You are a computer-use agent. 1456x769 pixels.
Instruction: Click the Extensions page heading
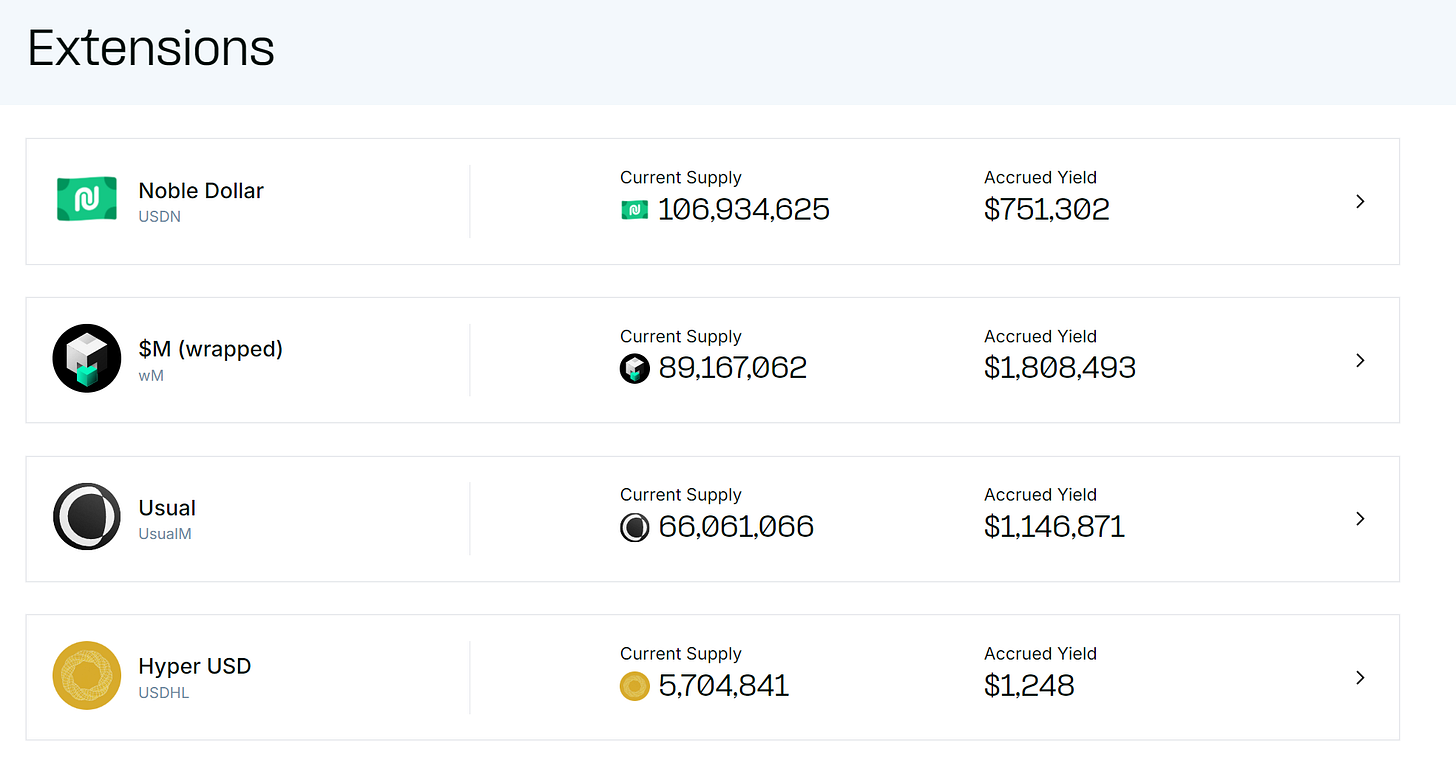click(x=151, y=48)
